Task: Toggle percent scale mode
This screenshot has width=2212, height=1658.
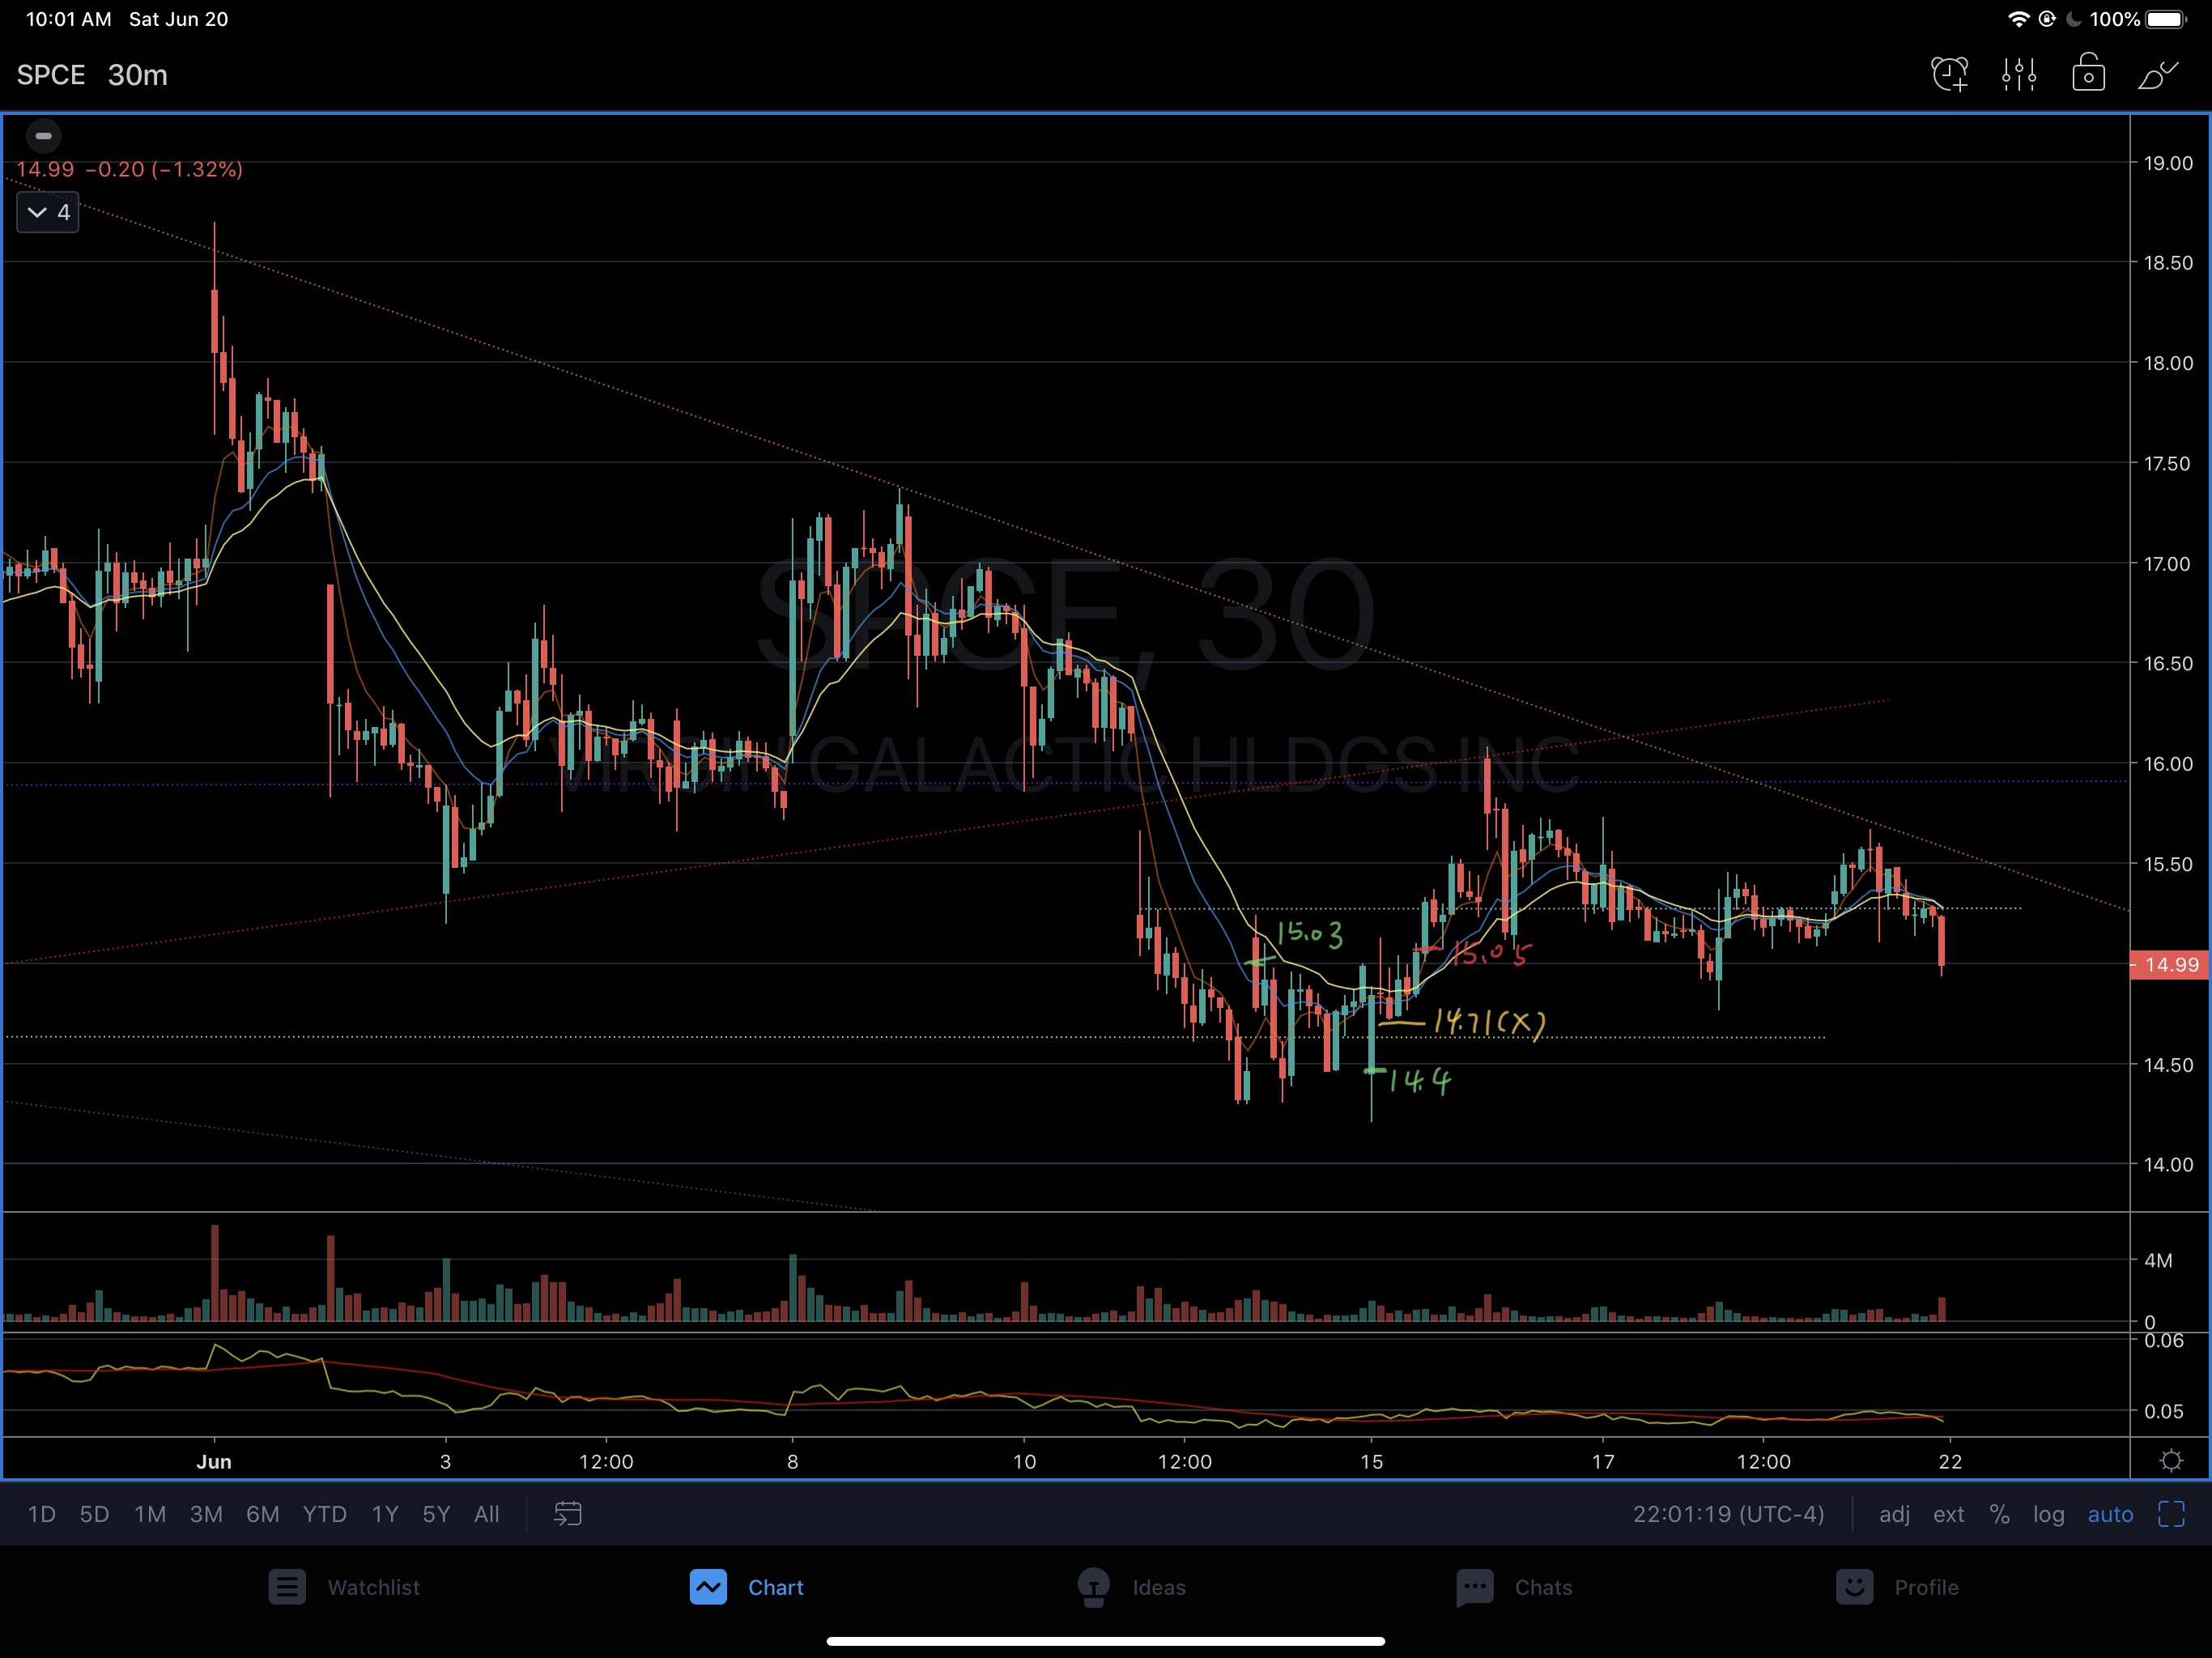Action: (x=1999, y=1514)
